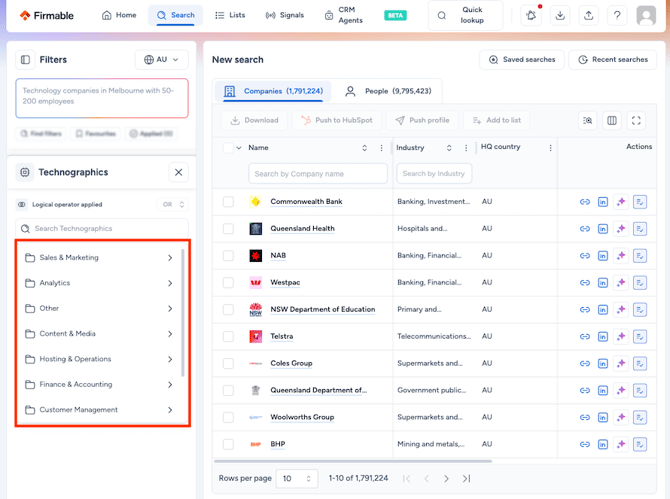Switch to People tab
Image resolution: width=670 pixels, height=499 pixels.
[x=388, y=91]
